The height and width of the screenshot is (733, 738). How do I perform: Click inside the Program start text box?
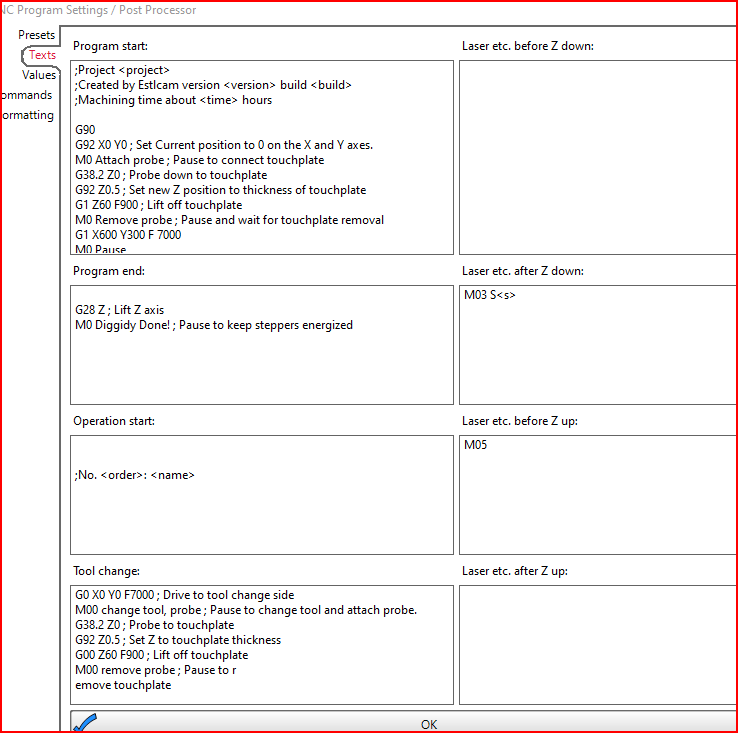click(x=262, y=157)
